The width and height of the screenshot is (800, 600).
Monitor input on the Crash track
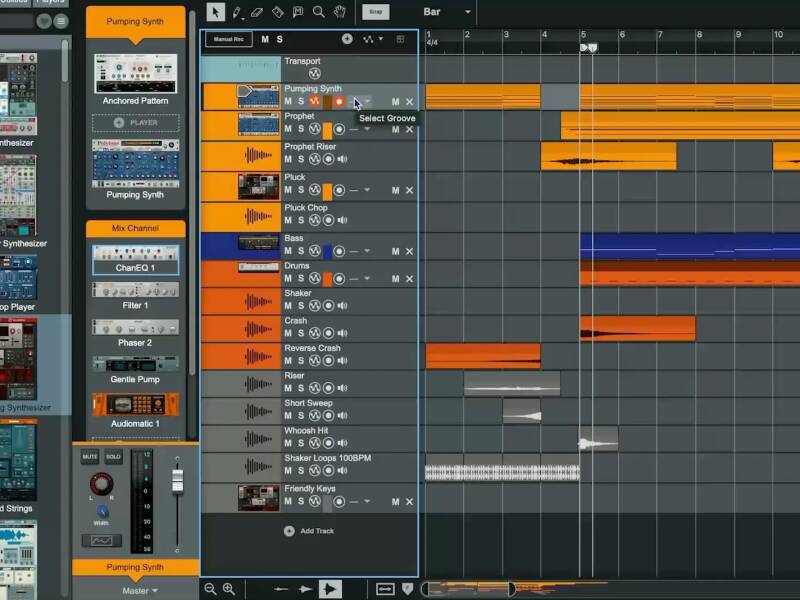pos(342,335)
